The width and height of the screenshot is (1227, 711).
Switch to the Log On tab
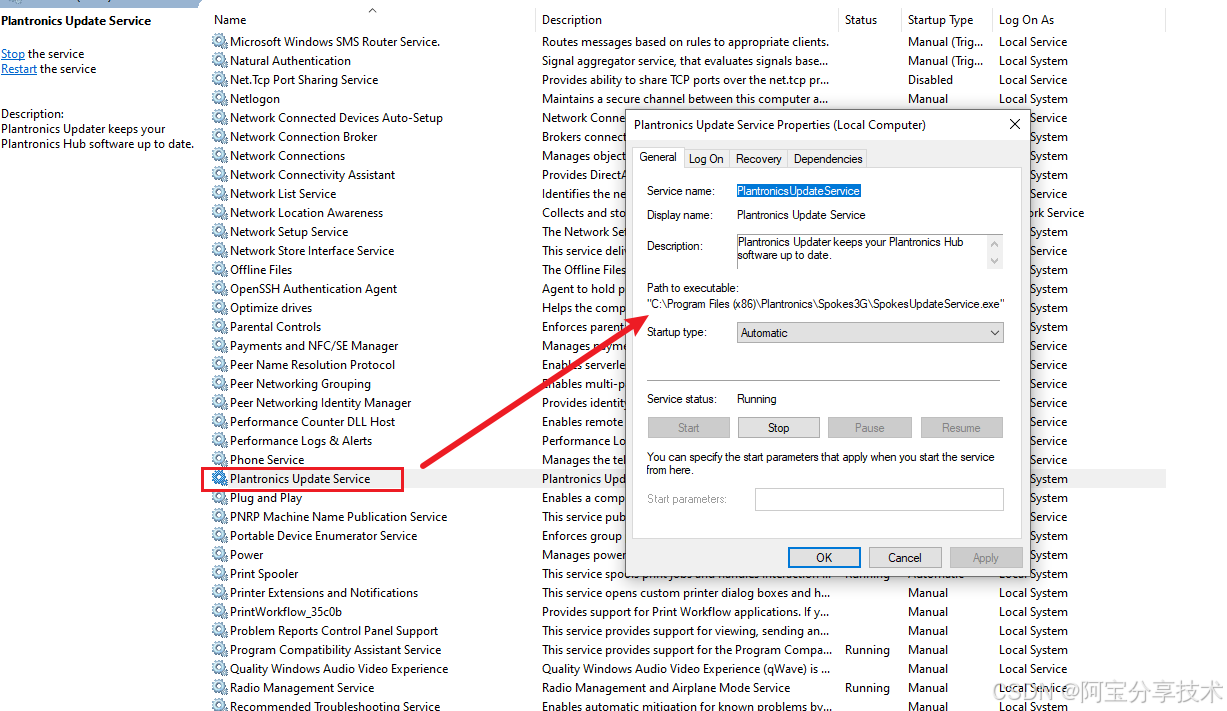pyautogui.click(x=706, y=159)
